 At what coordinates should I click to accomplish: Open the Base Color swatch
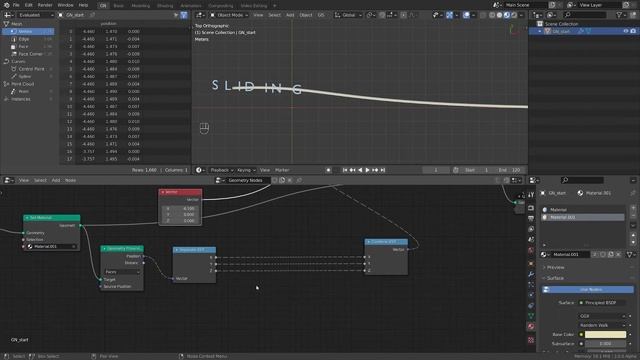(605, 334)
